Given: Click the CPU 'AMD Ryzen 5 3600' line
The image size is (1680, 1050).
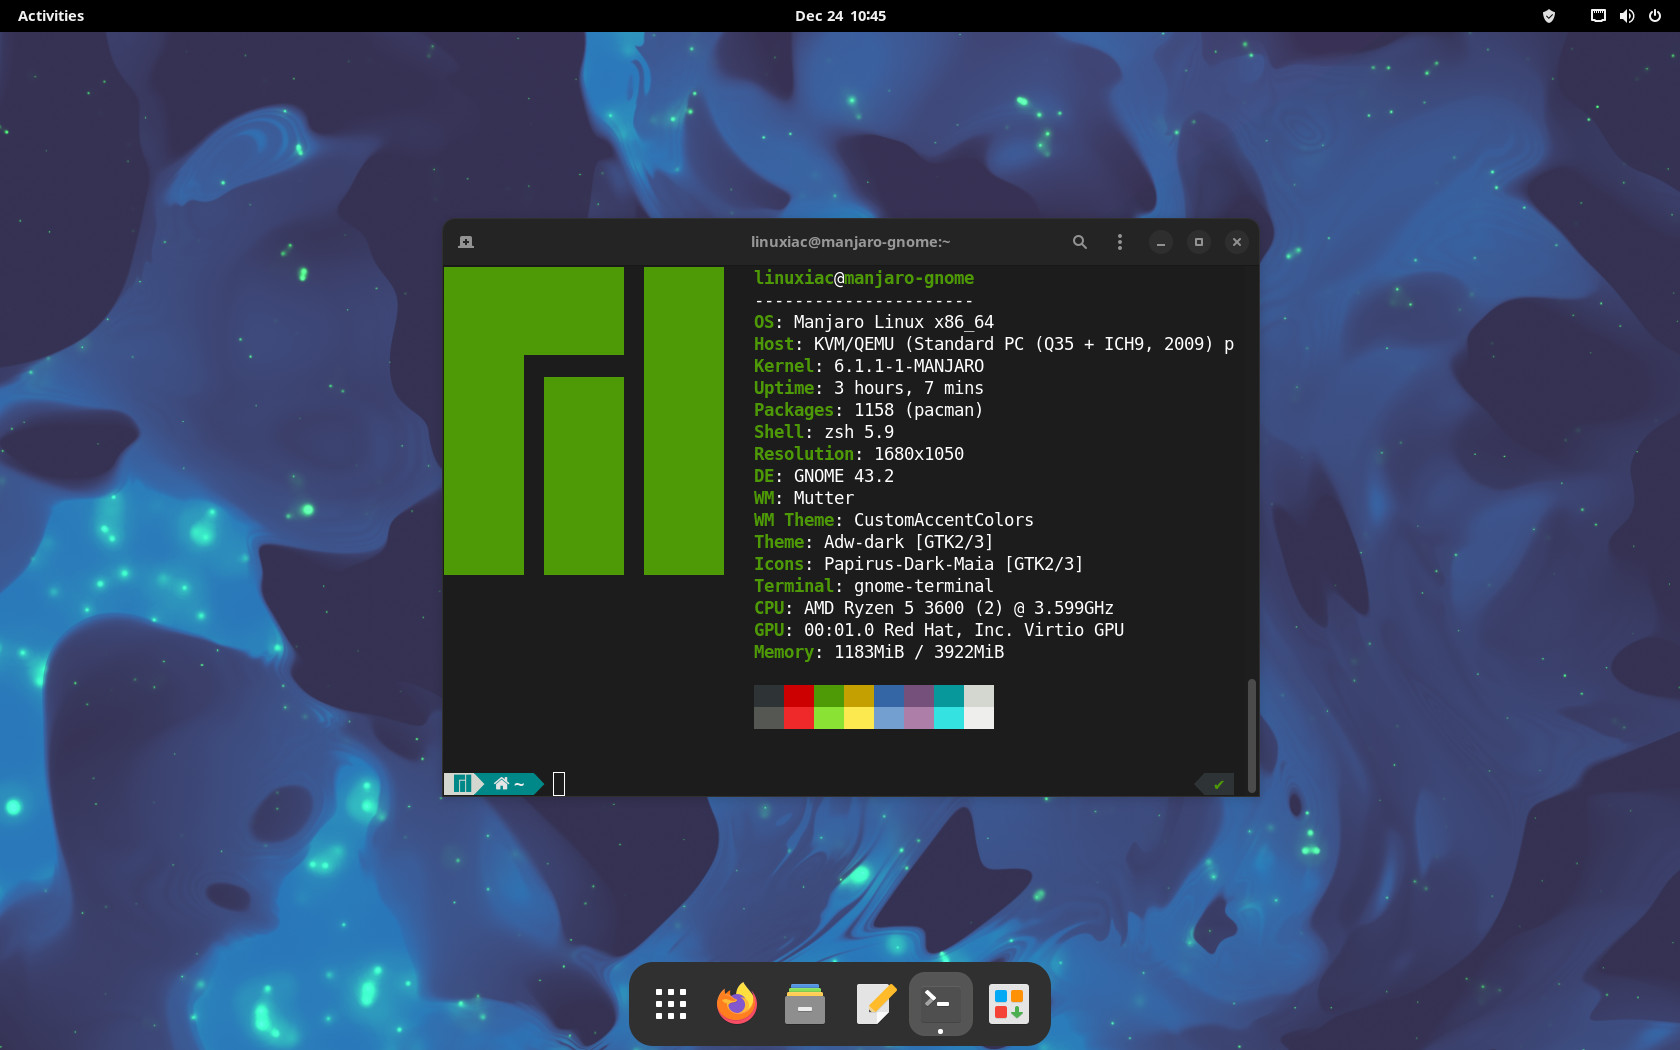Looking at the screenshot, I should click(x=934, y=608).
